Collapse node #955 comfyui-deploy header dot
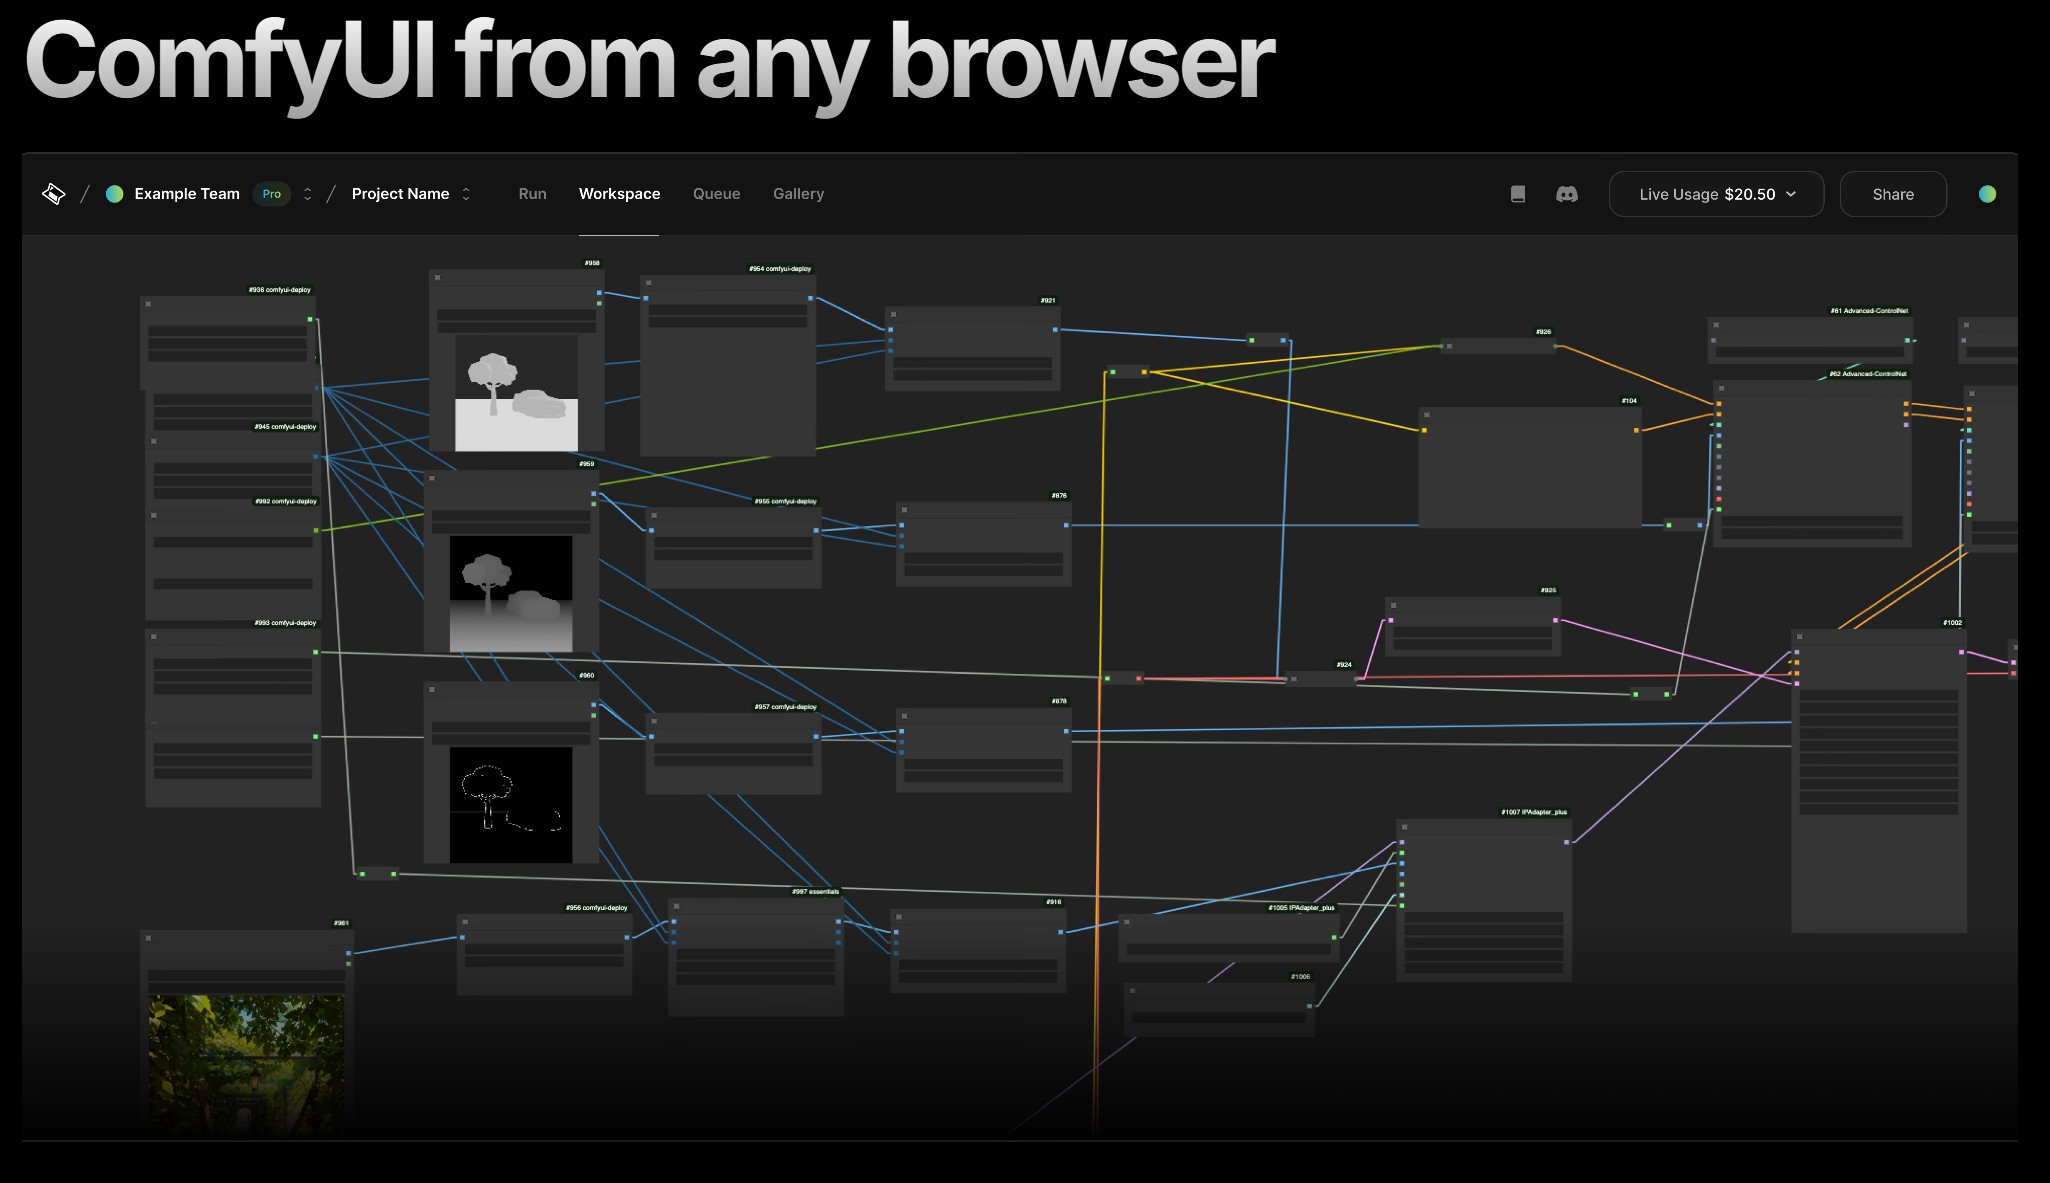The height and width of the screenshot is (1183, 2050). tap(653, 515)
